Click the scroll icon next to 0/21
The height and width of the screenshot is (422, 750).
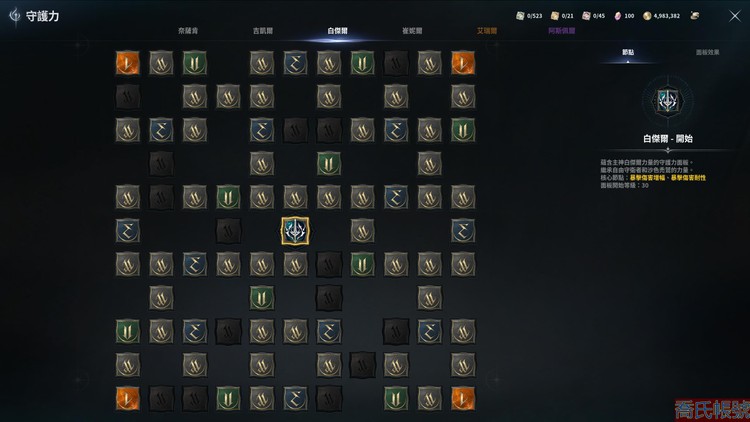pyautogui.click(x=555, y=16)
